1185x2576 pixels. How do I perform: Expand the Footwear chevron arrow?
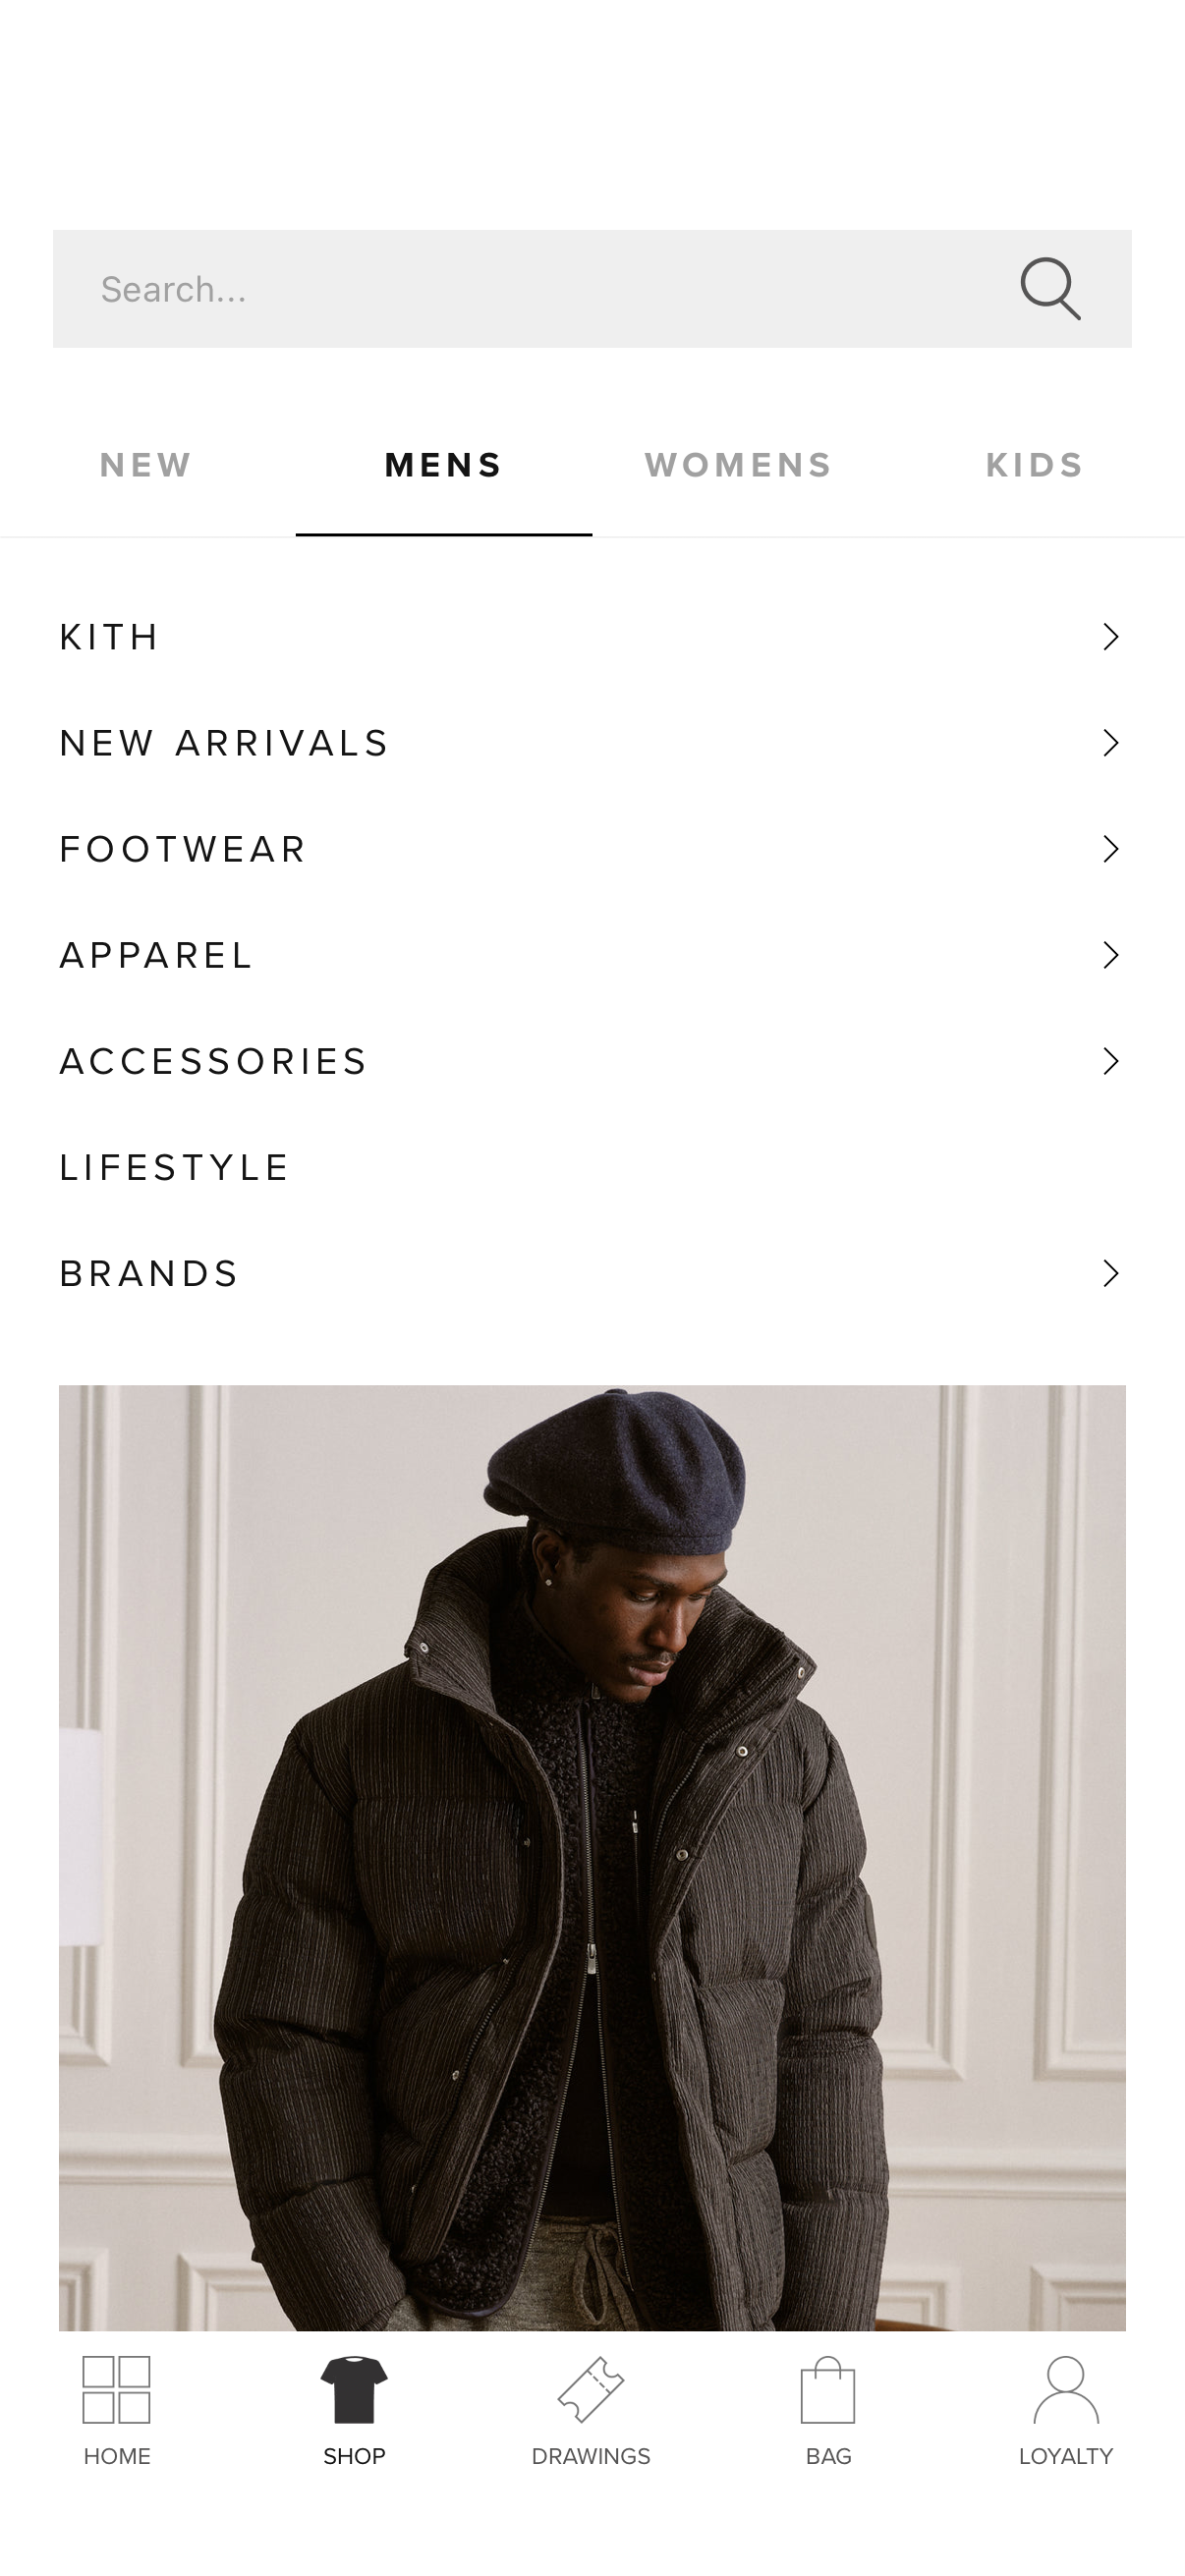point(1110,849)
